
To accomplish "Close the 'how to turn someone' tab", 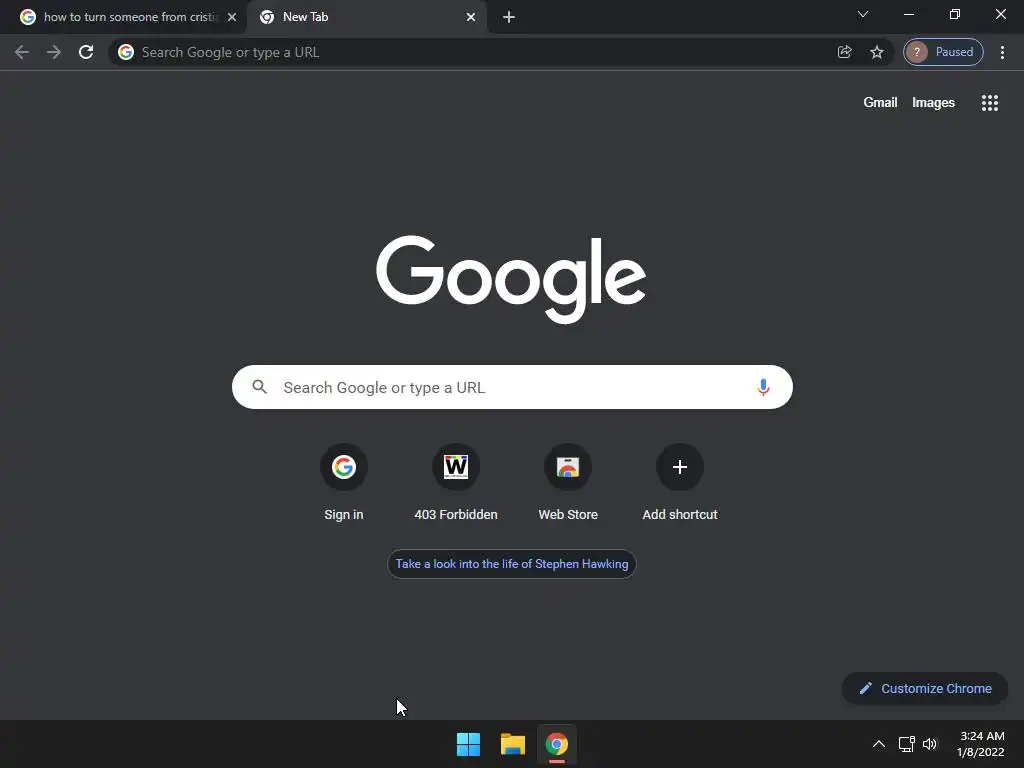I will point(232,17).
